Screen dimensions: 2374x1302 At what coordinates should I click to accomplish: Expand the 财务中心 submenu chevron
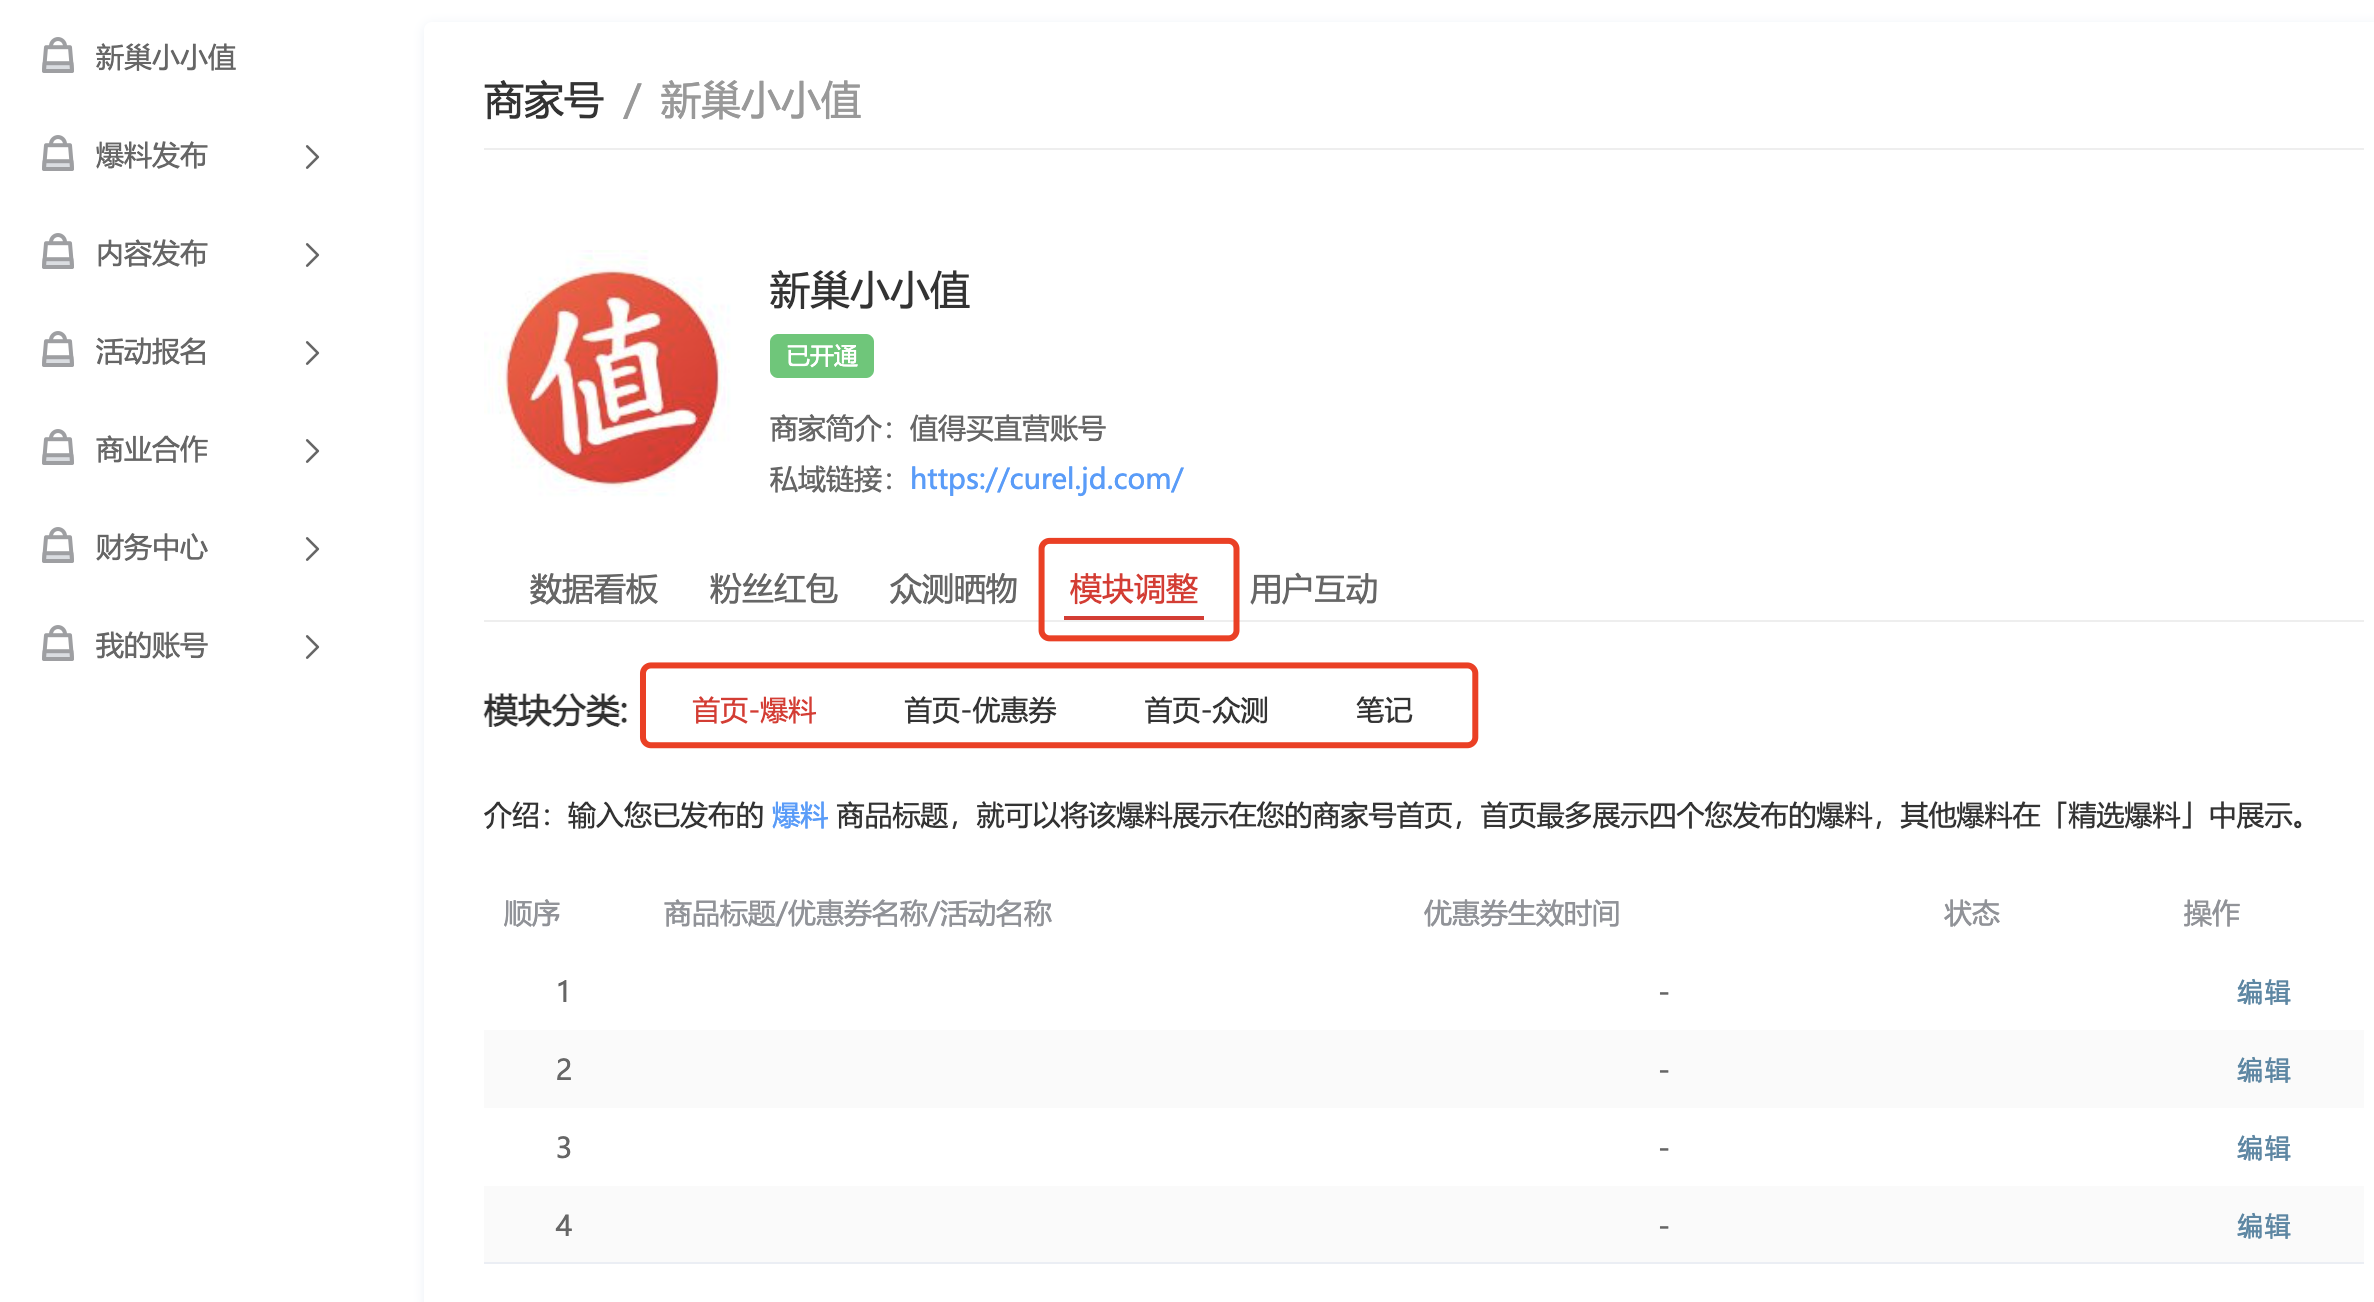[x=312, y=549]
